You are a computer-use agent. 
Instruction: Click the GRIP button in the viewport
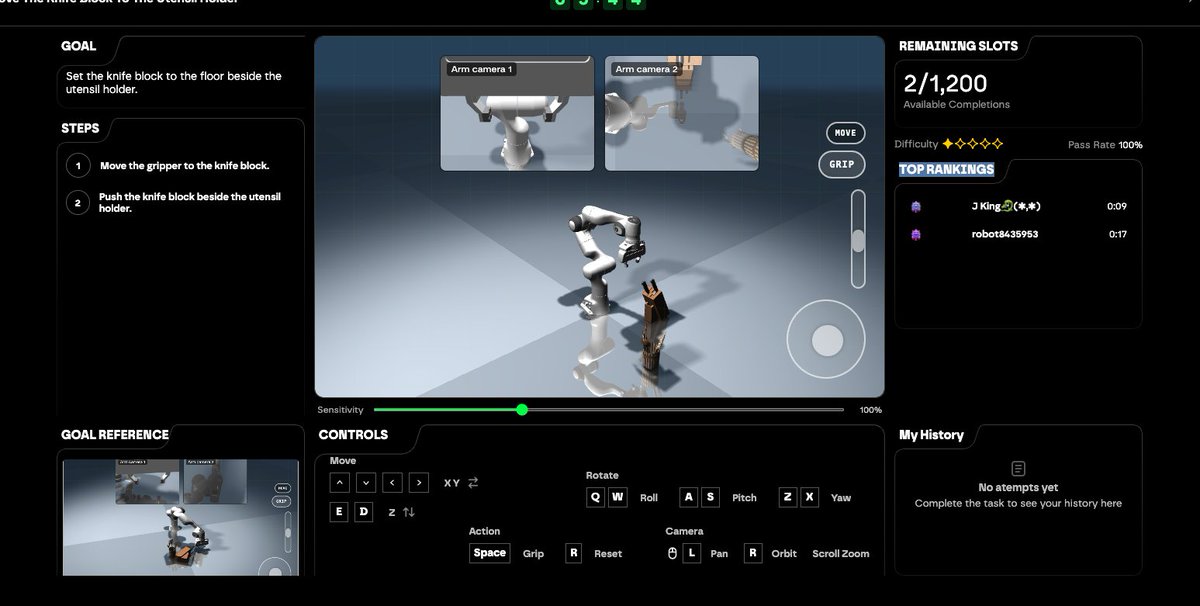coord(842,164)
